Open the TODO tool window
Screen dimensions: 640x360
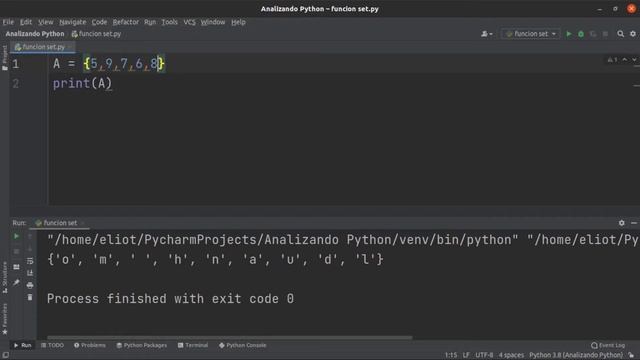pyautogui.click(x=52, y=345)
